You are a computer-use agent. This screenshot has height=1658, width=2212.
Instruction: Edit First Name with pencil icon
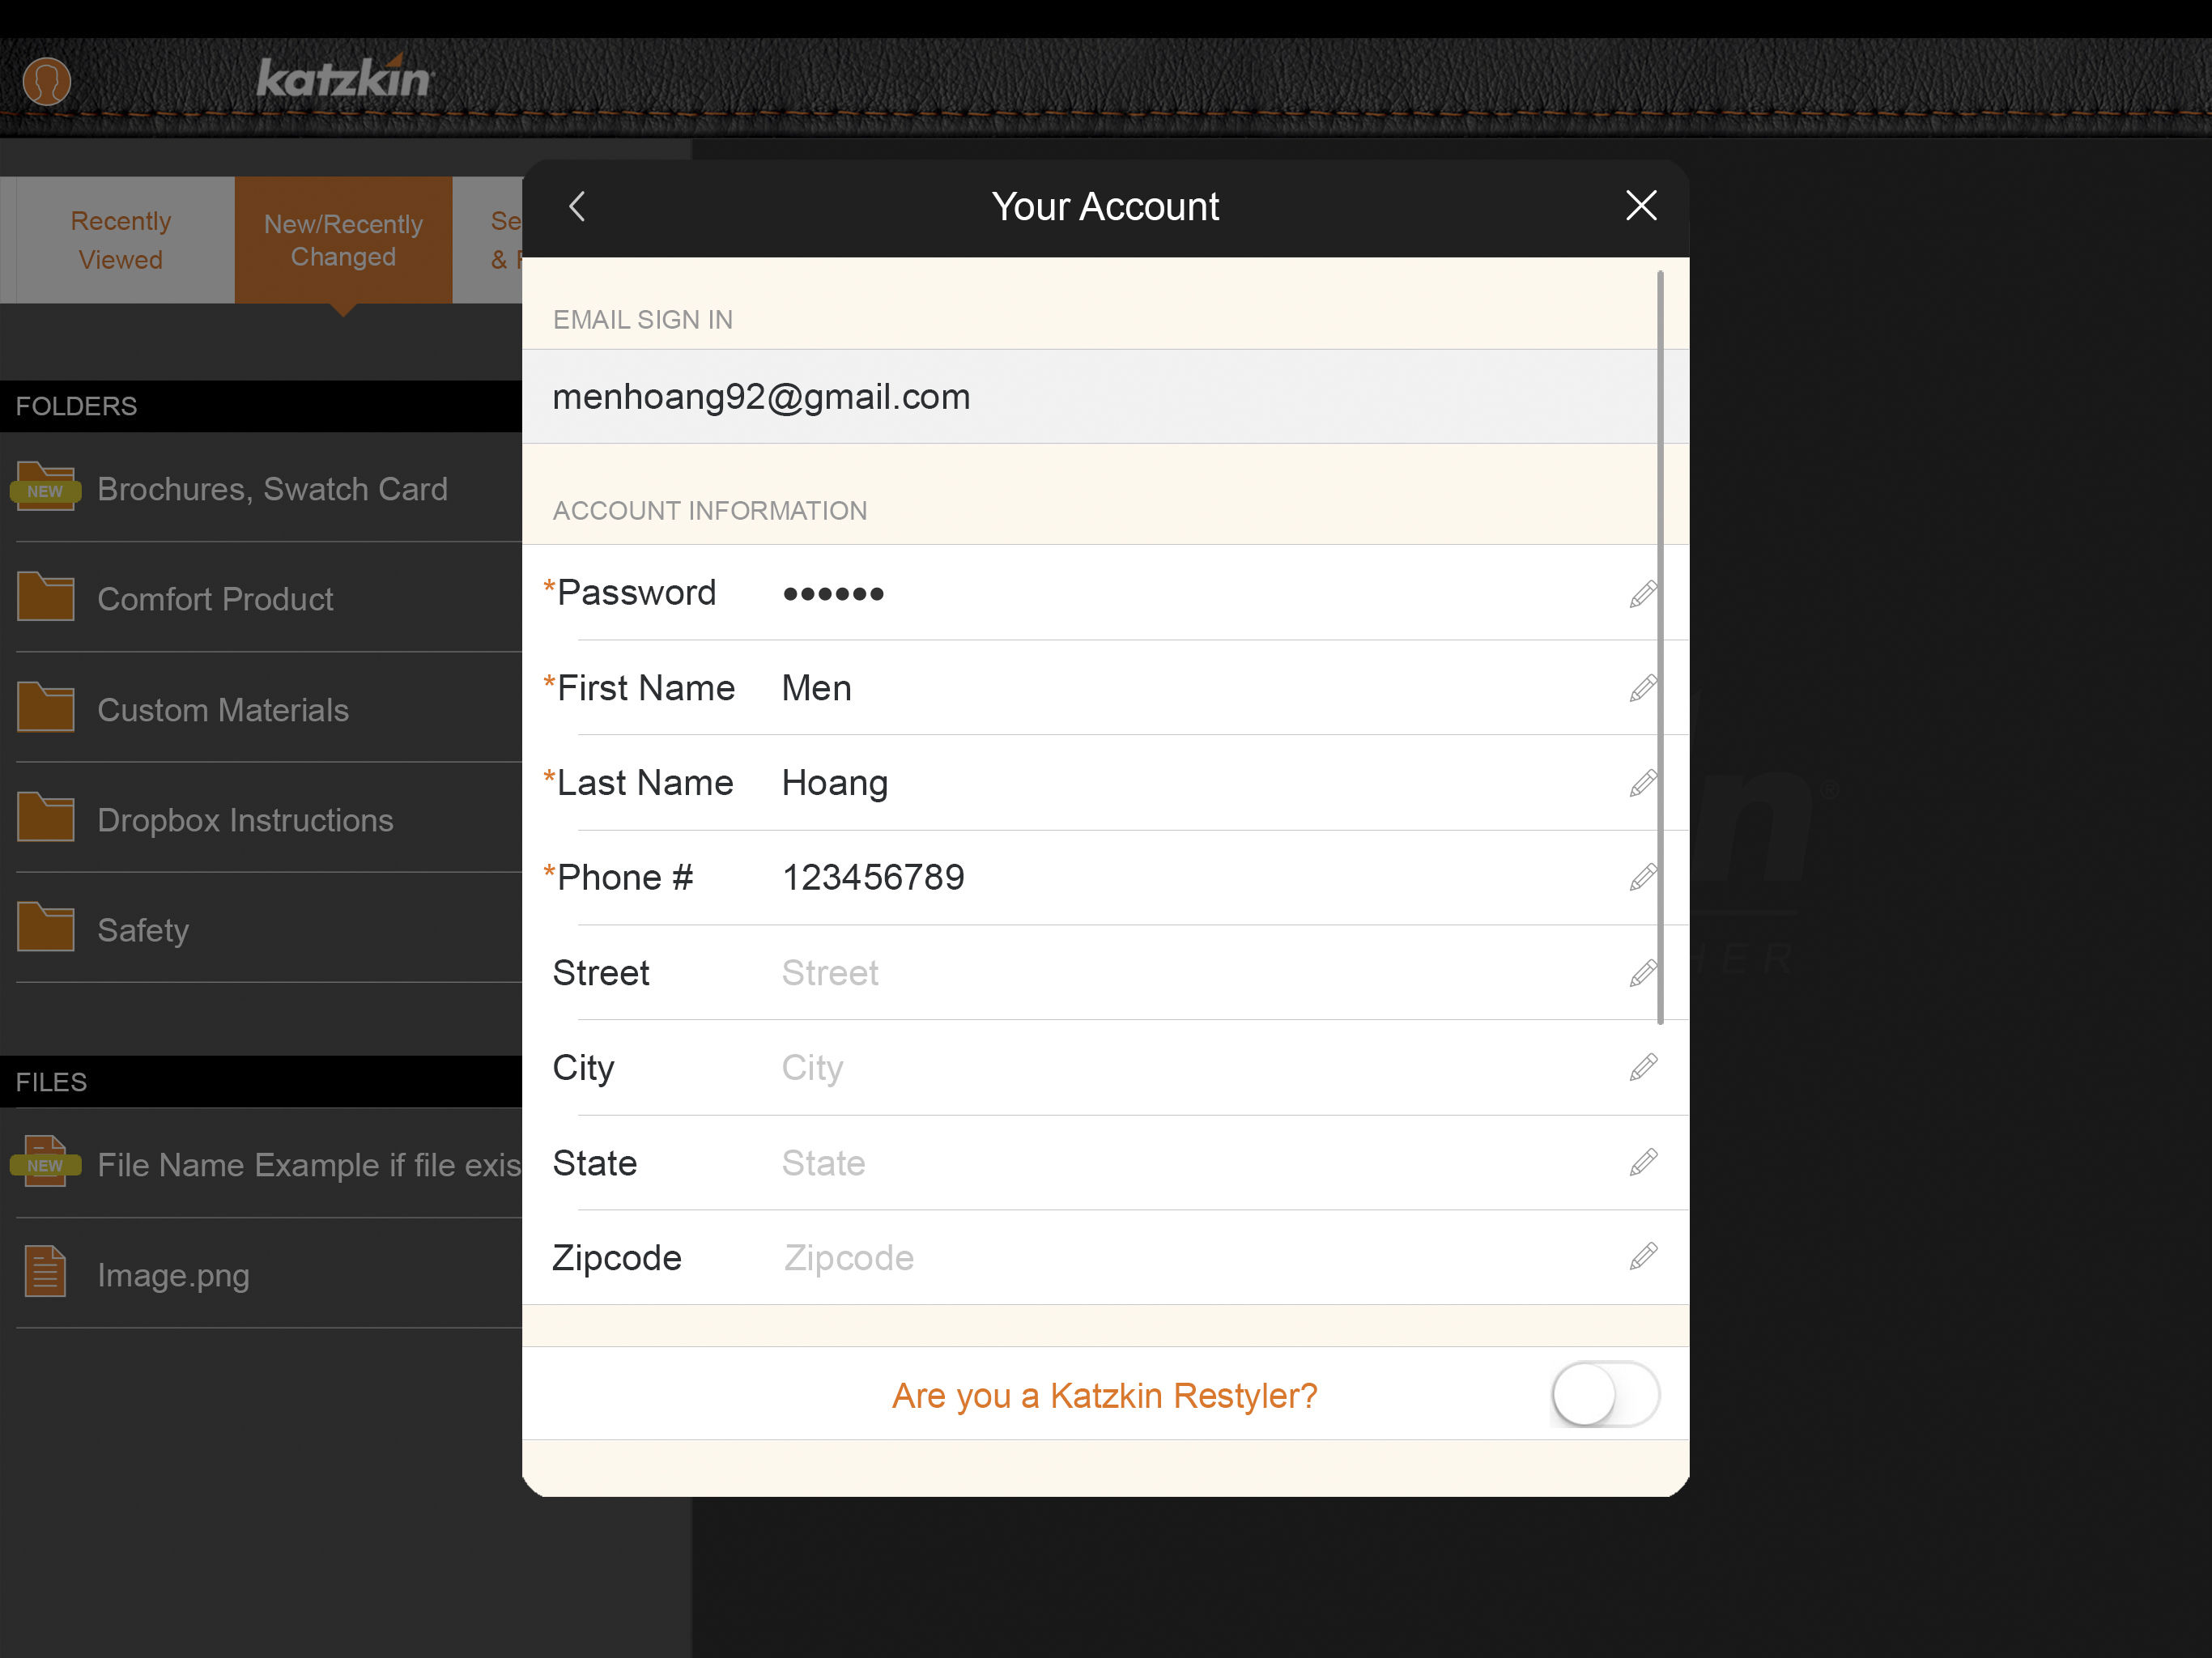pos(1643,688)
